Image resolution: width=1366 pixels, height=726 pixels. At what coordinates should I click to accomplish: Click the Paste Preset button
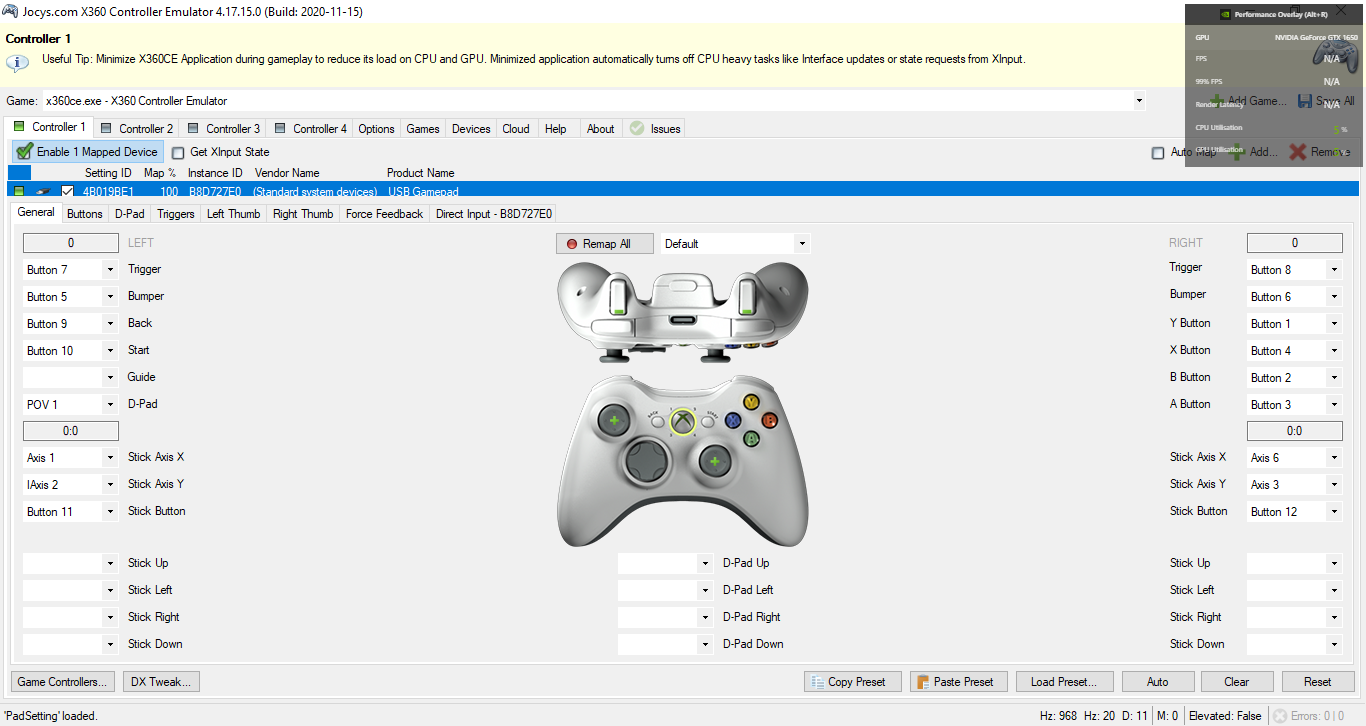point(959,682)
